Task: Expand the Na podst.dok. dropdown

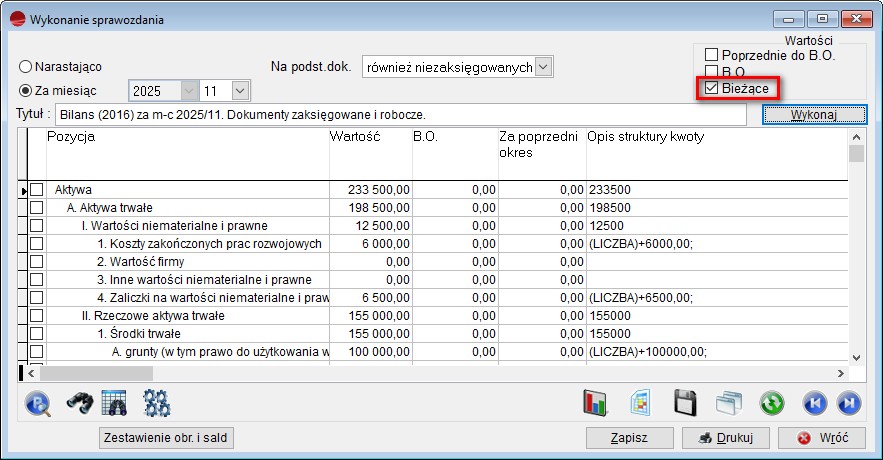Action: coord(543,67)
